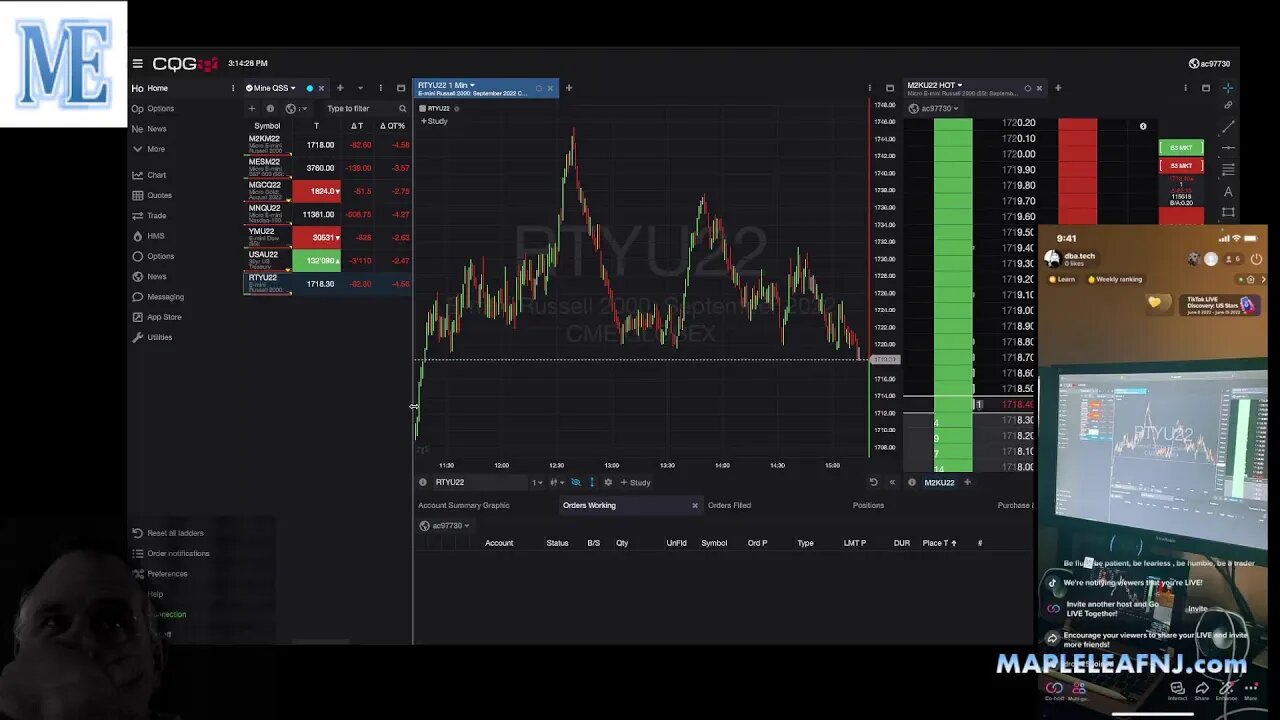Image resolution: width=1280 pixels, height=720 pixels.
Task: Sort by the Place T column header
Action: coord(939,543)
